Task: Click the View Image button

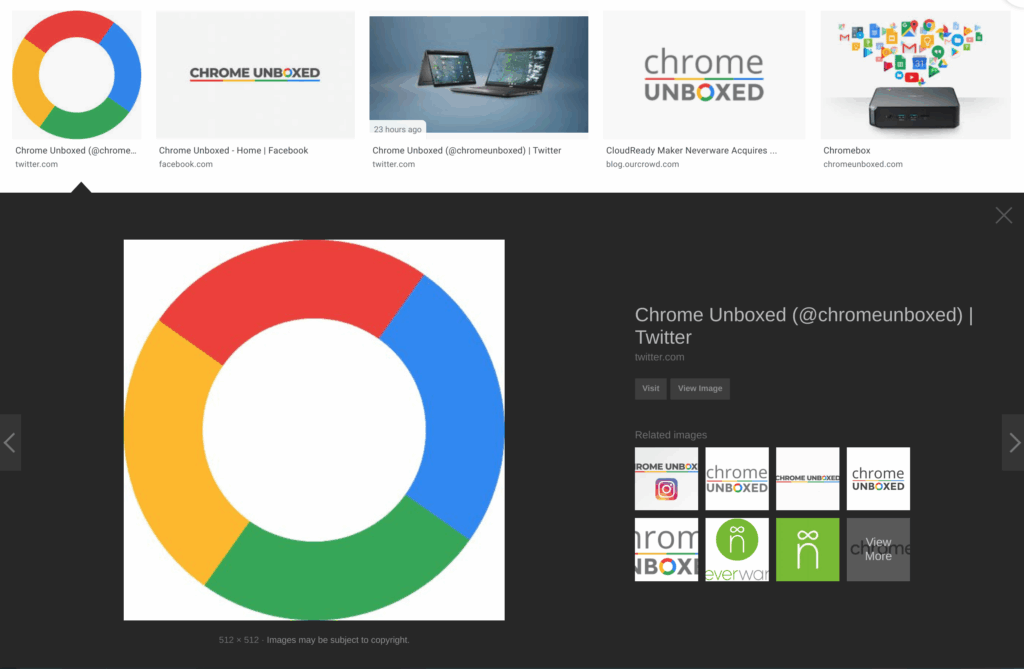Action: [700, 389]
